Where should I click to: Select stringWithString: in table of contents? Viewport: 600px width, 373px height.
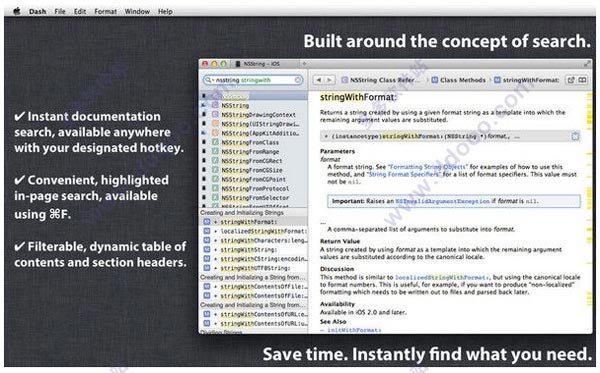tap(253, 249)
